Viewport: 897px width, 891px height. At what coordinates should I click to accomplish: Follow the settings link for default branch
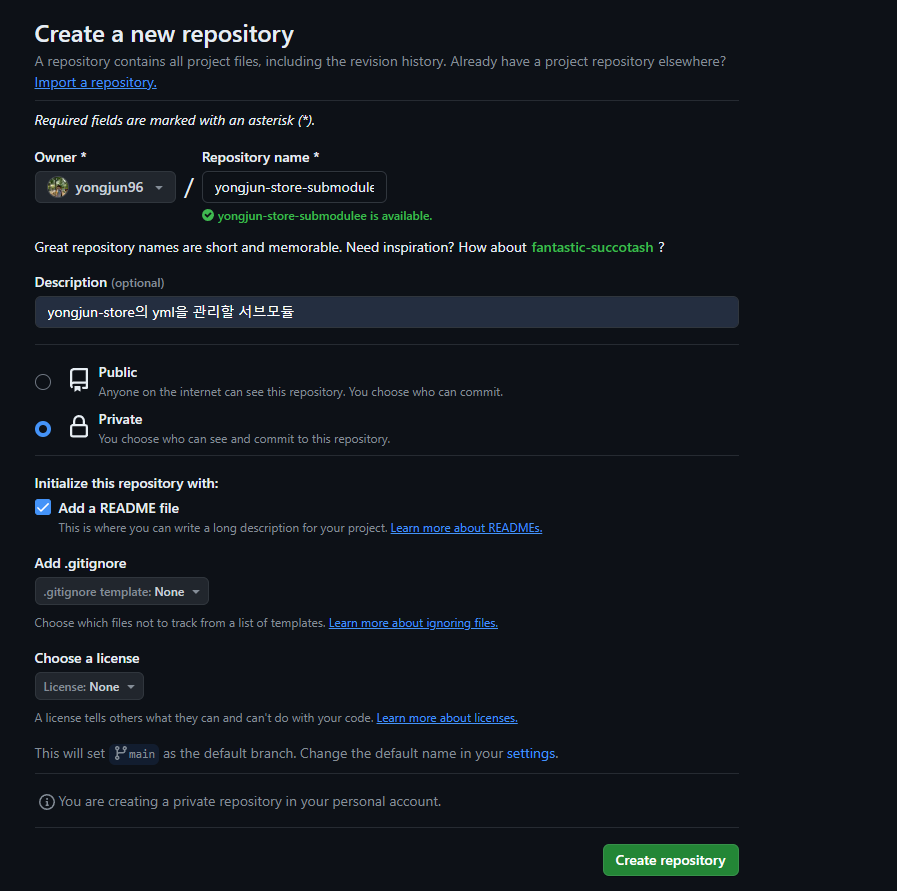[531, 754]
